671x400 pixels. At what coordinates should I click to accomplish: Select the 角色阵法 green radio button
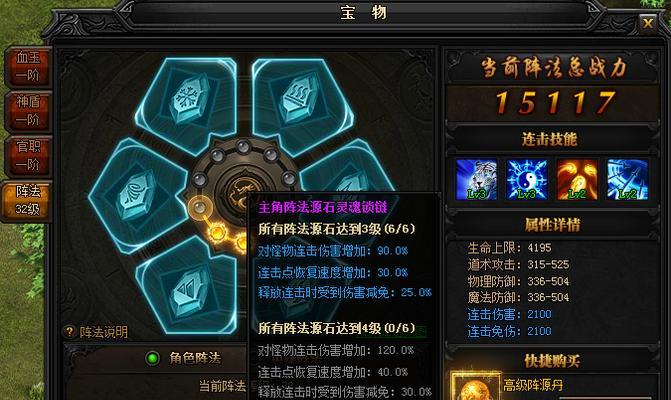[152, 358]
